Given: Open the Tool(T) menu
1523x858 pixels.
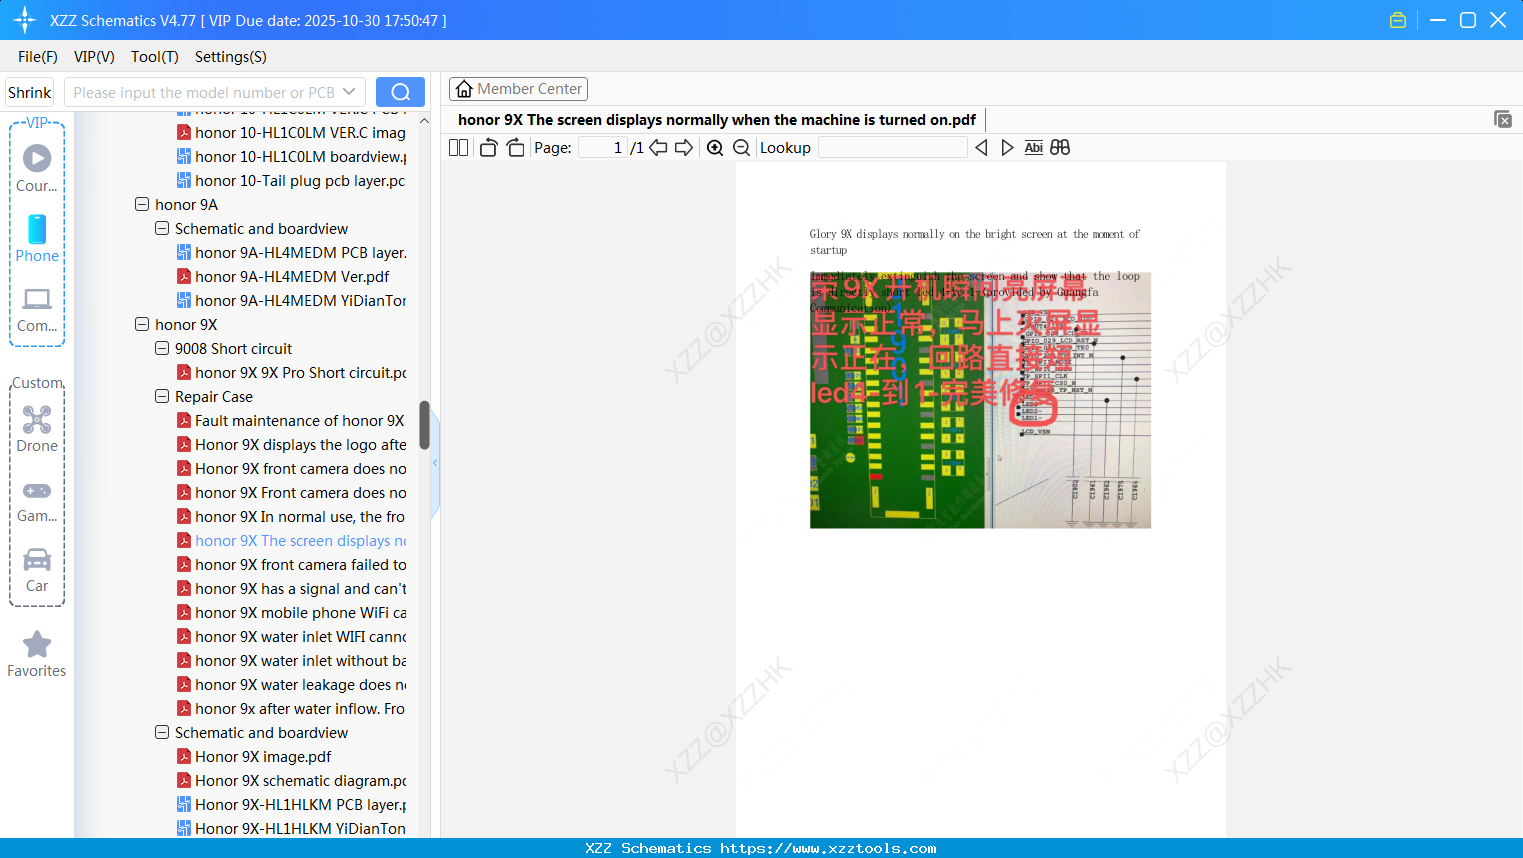Looking at the screenshot, I should [155, 56].
